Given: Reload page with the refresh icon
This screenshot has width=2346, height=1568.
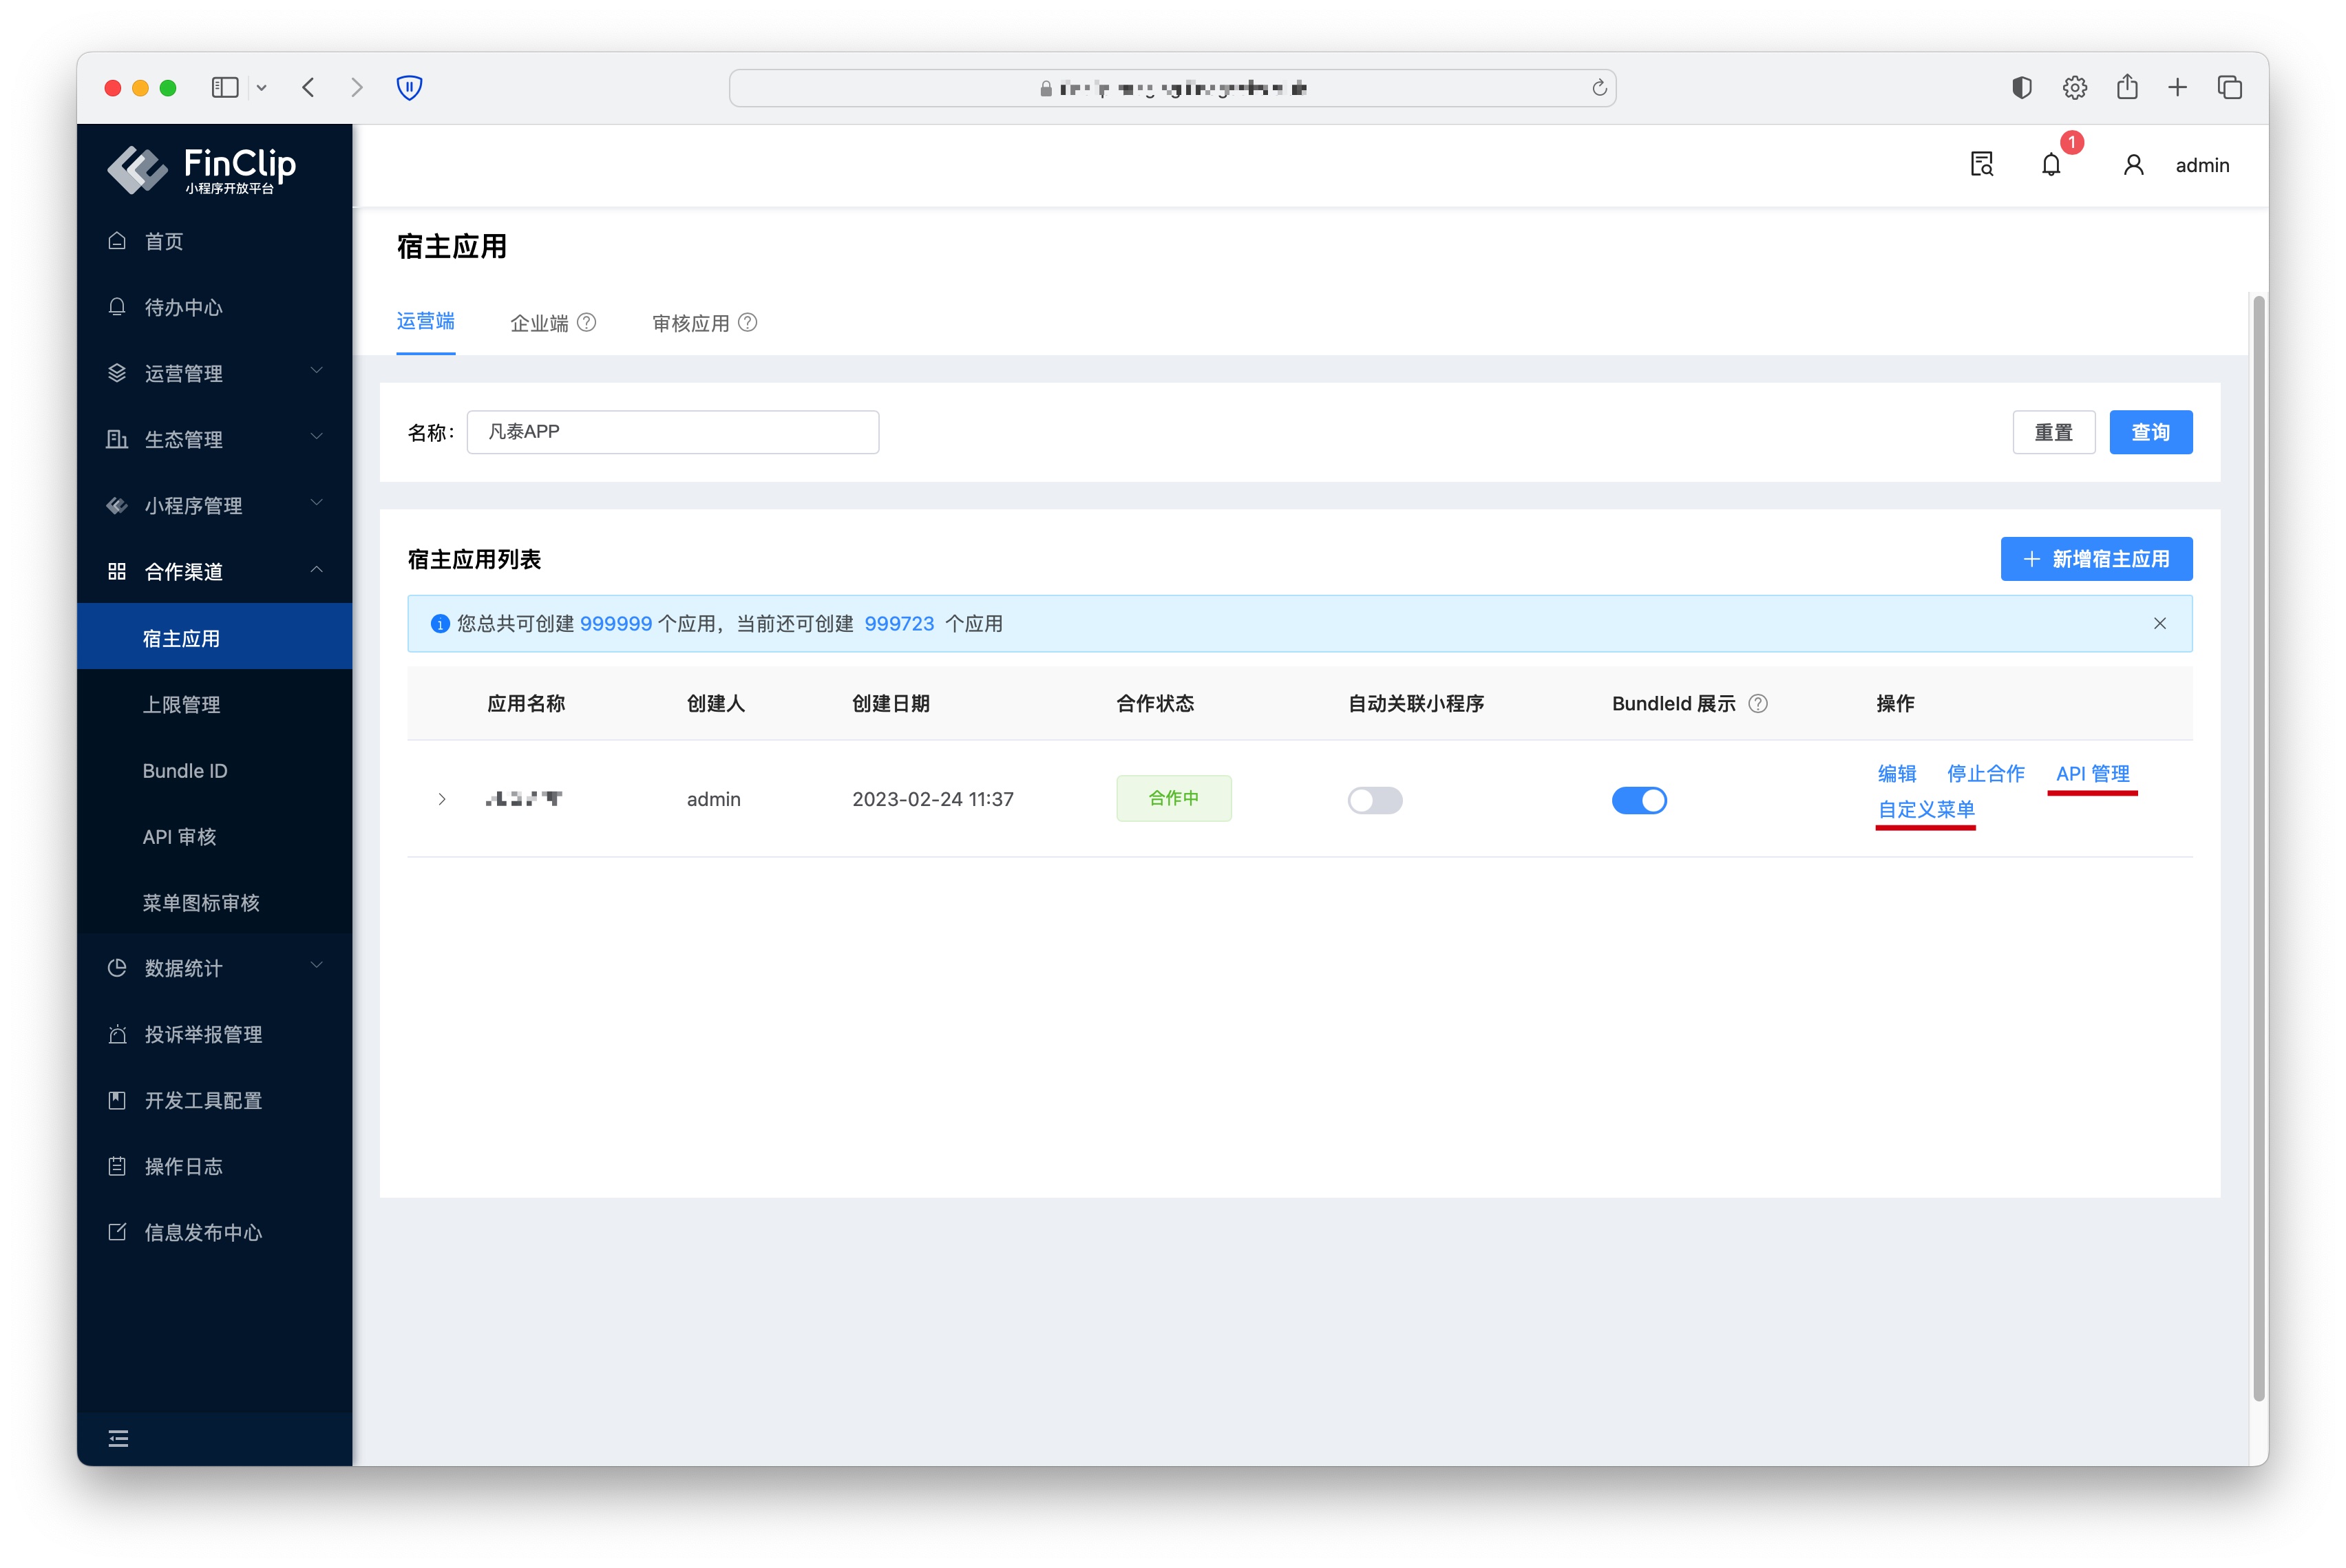Looking at the screenshot, I should (1599, 88).
